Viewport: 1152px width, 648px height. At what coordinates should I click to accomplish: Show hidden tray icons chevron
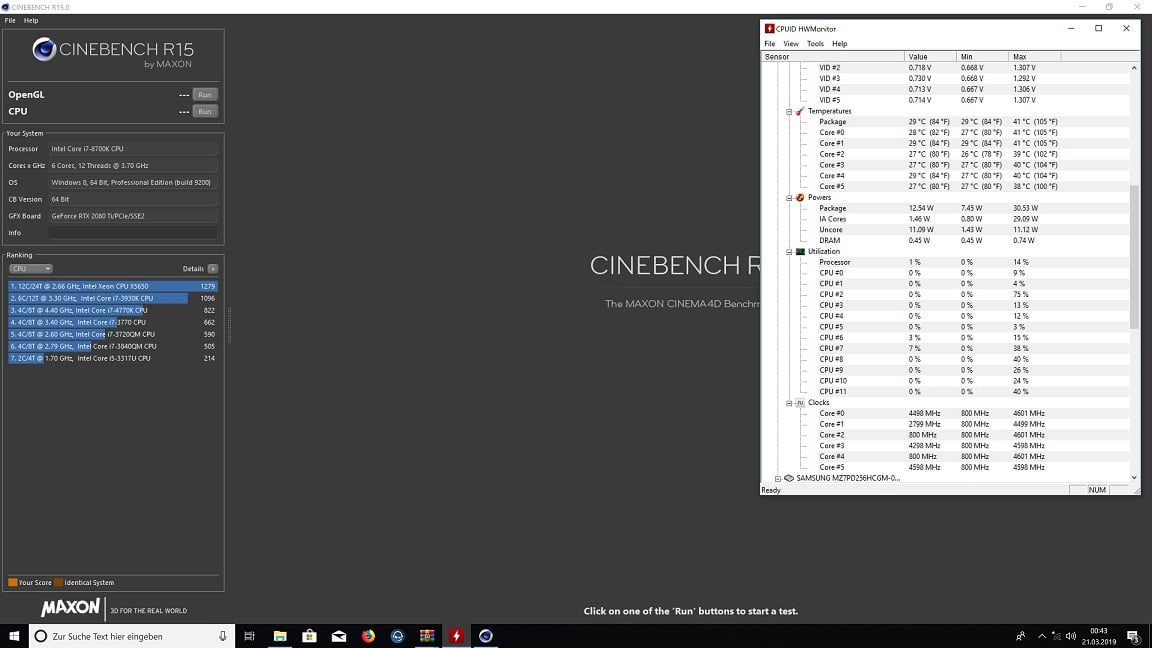click(1042, 636)
